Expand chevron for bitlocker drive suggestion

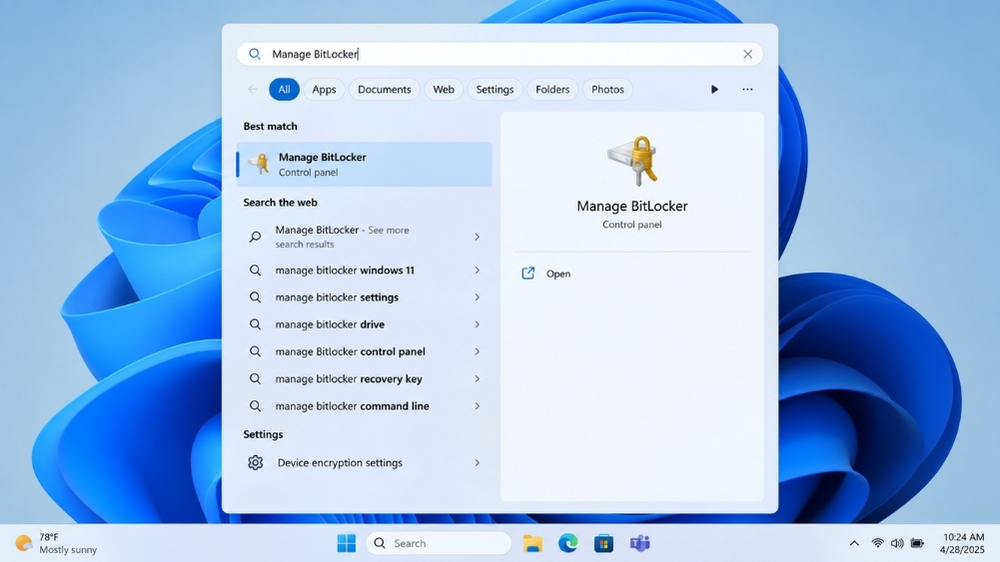pyautogui.click(x=477, y=325)
